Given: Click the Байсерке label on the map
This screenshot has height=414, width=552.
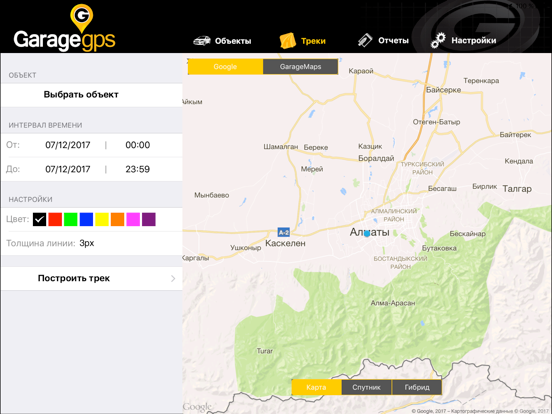Looking at the screenshot, I should click(444, 90).
